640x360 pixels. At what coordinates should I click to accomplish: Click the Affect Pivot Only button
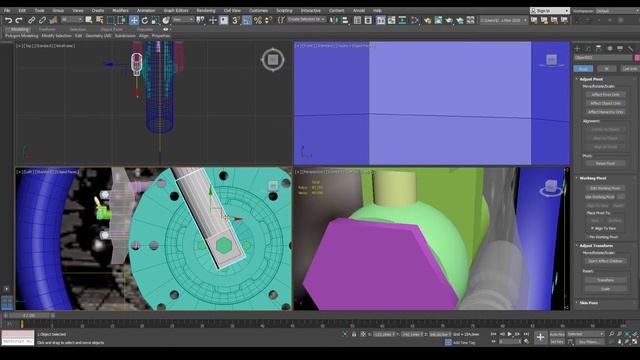pyautogui.click(x=605, y=95)
